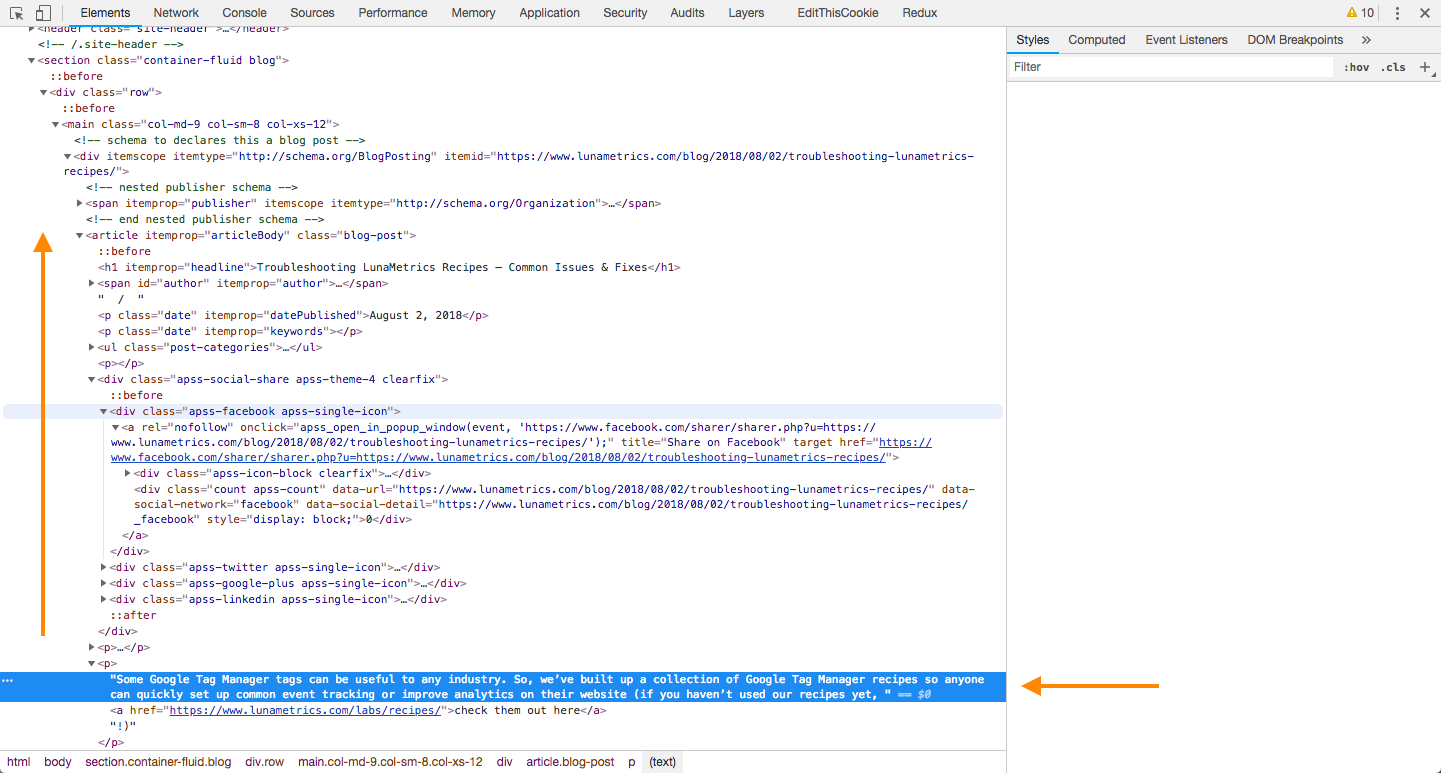The image size is (1441, 773).
Task: Switch to the Network tab
Action: click(x=176, y=13)
